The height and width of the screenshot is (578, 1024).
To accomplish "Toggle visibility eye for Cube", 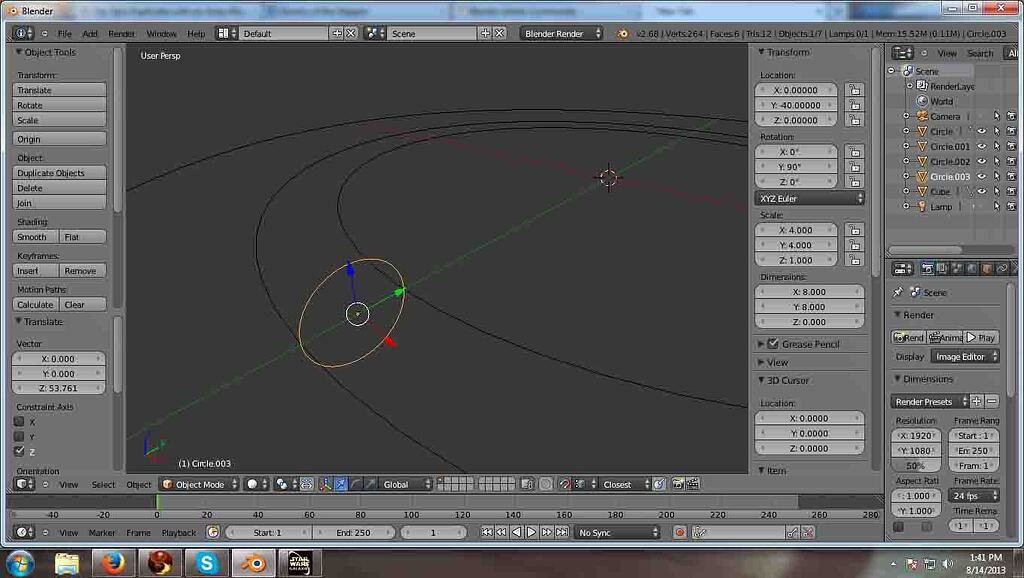I will (982, 191).
